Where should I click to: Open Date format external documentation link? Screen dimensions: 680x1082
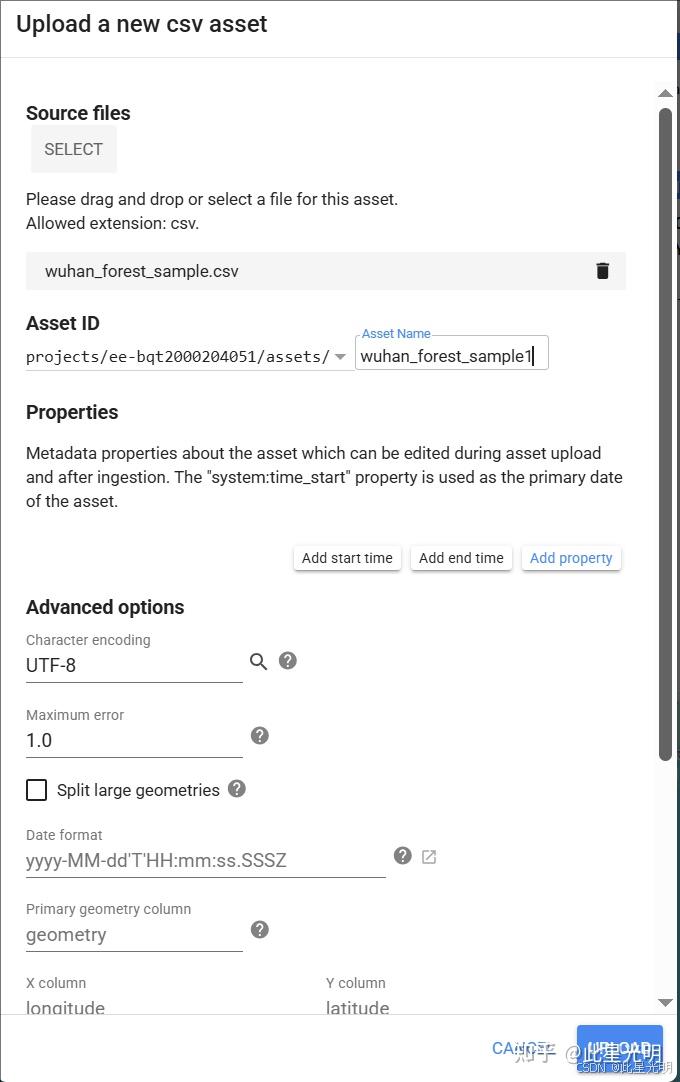429,856
